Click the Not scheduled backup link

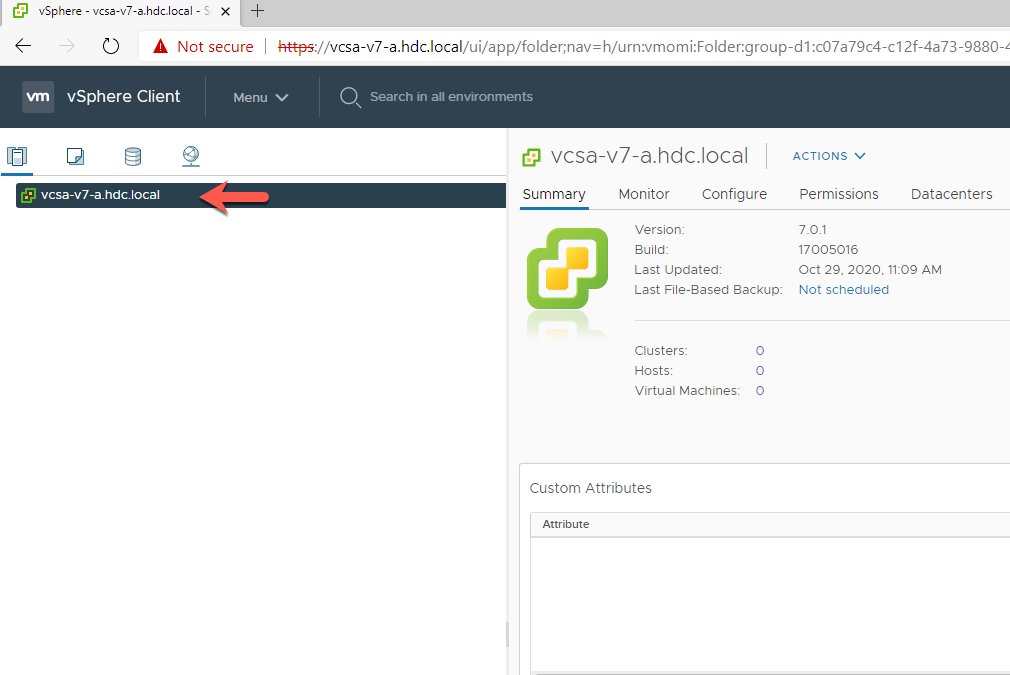click(x=843, y=290)
